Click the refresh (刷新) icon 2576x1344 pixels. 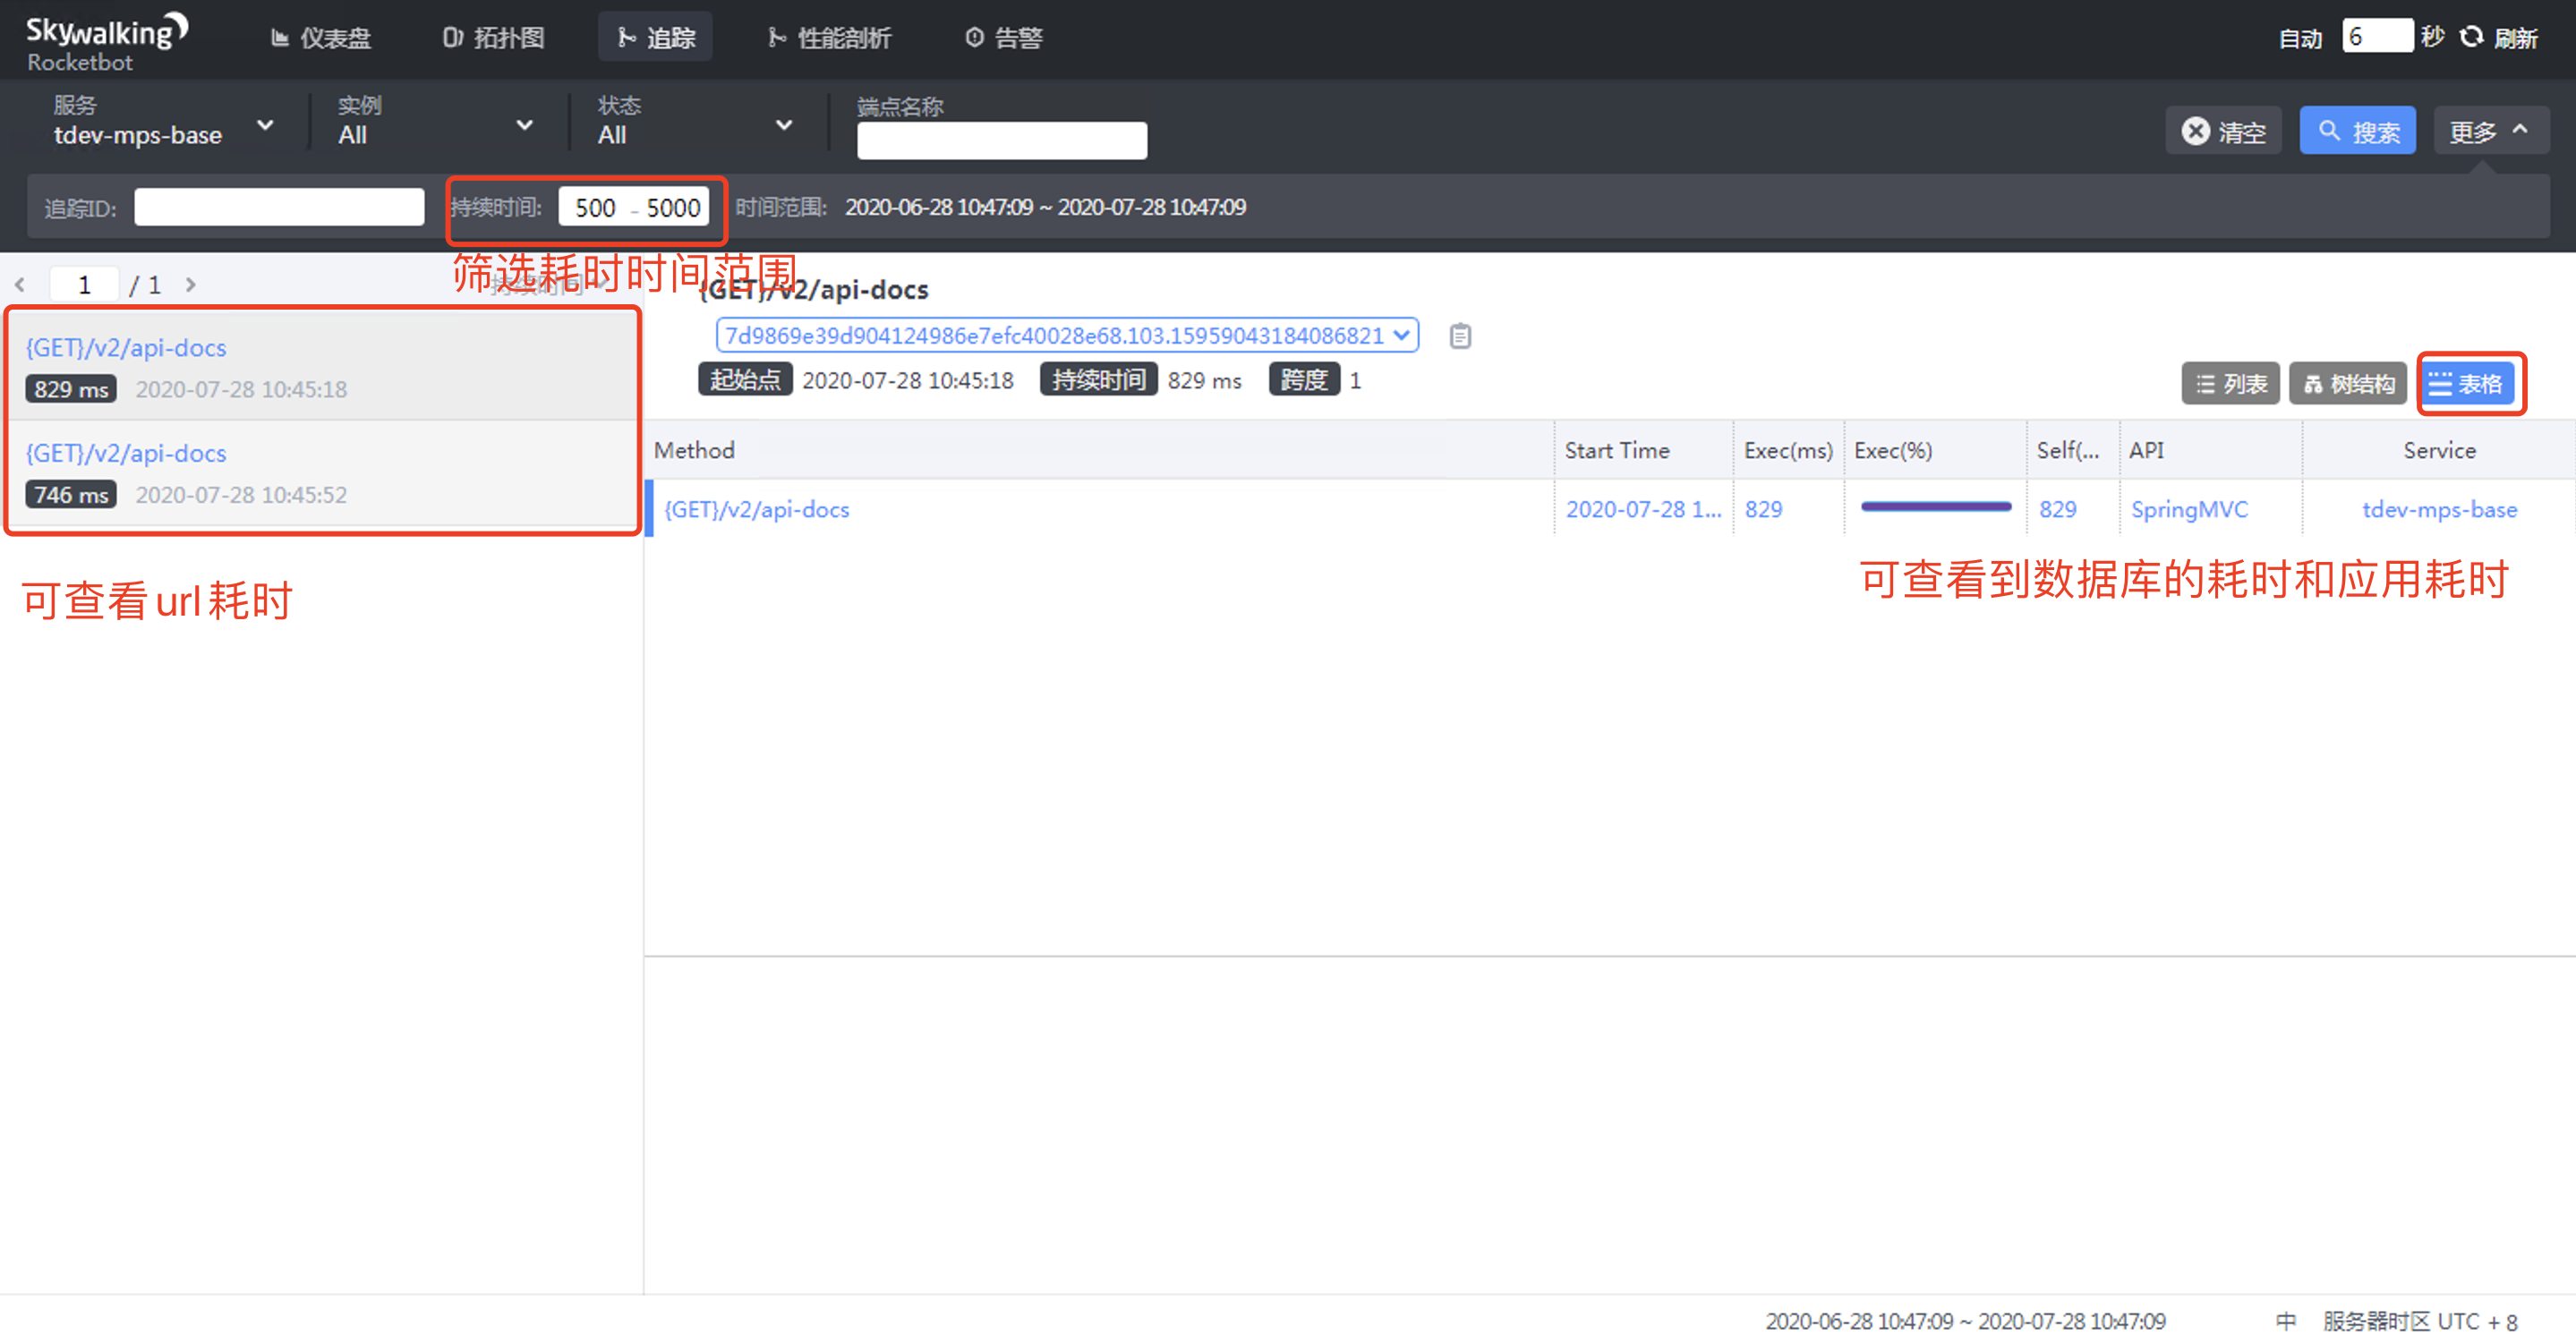coord(2471,37)
